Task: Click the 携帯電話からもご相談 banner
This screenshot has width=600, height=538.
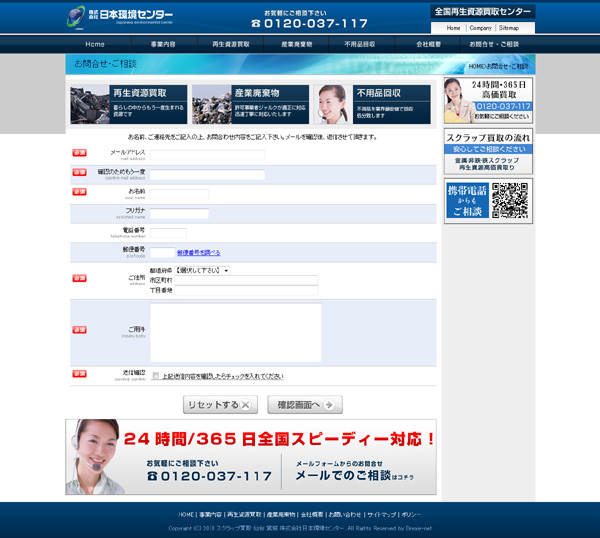Action: 467,201
